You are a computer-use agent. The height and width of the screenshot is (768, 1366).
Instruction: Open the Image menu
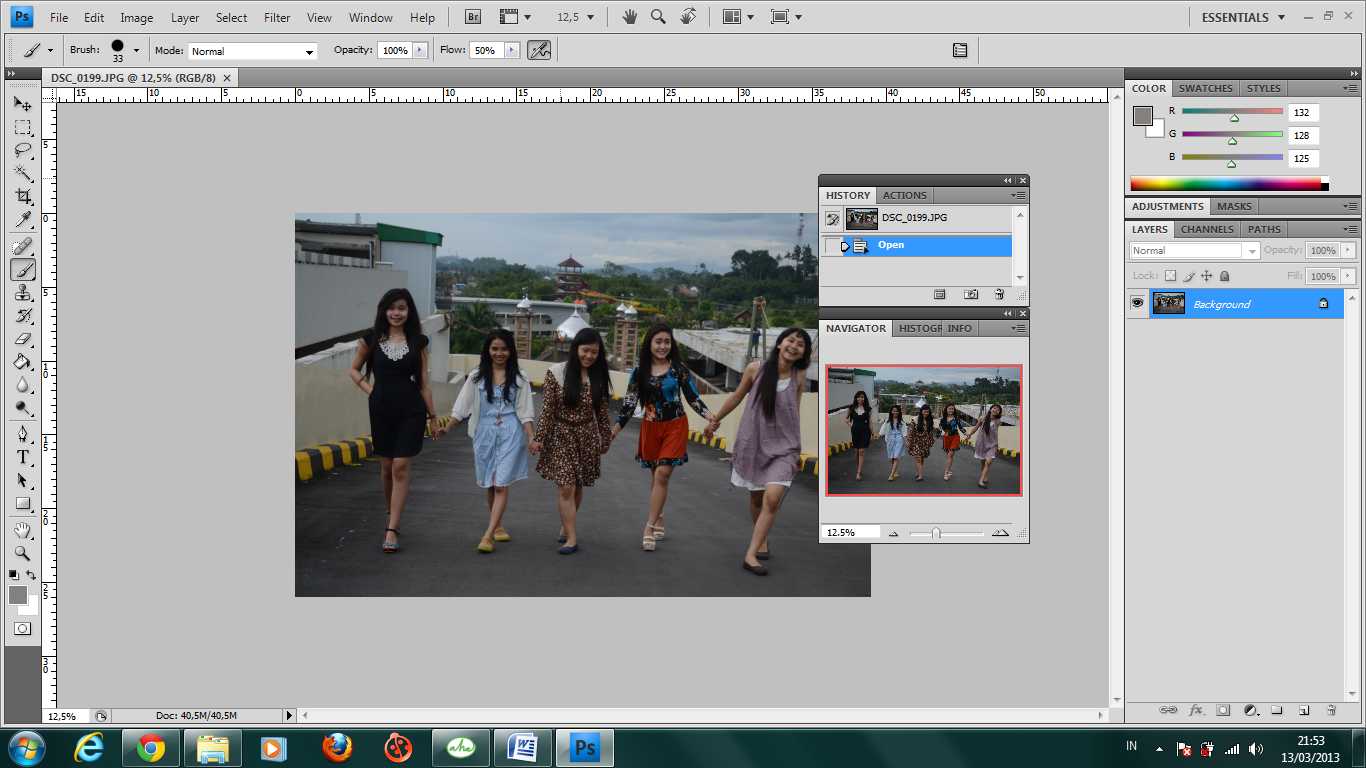pos(137,18)
